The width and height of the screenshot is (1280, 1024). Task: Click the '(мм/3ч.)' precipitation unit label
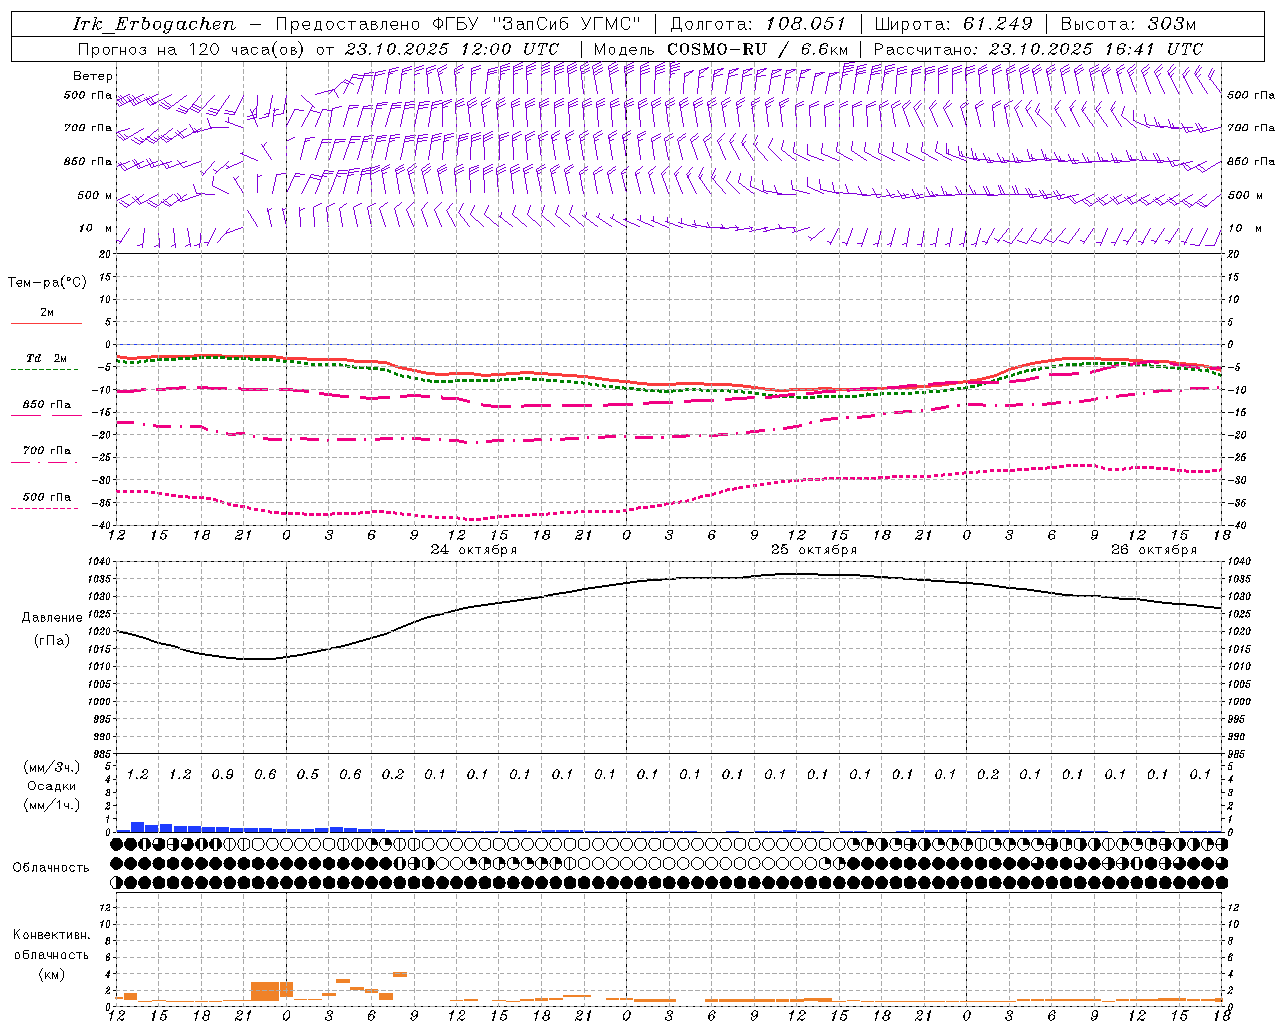point(52,768)
